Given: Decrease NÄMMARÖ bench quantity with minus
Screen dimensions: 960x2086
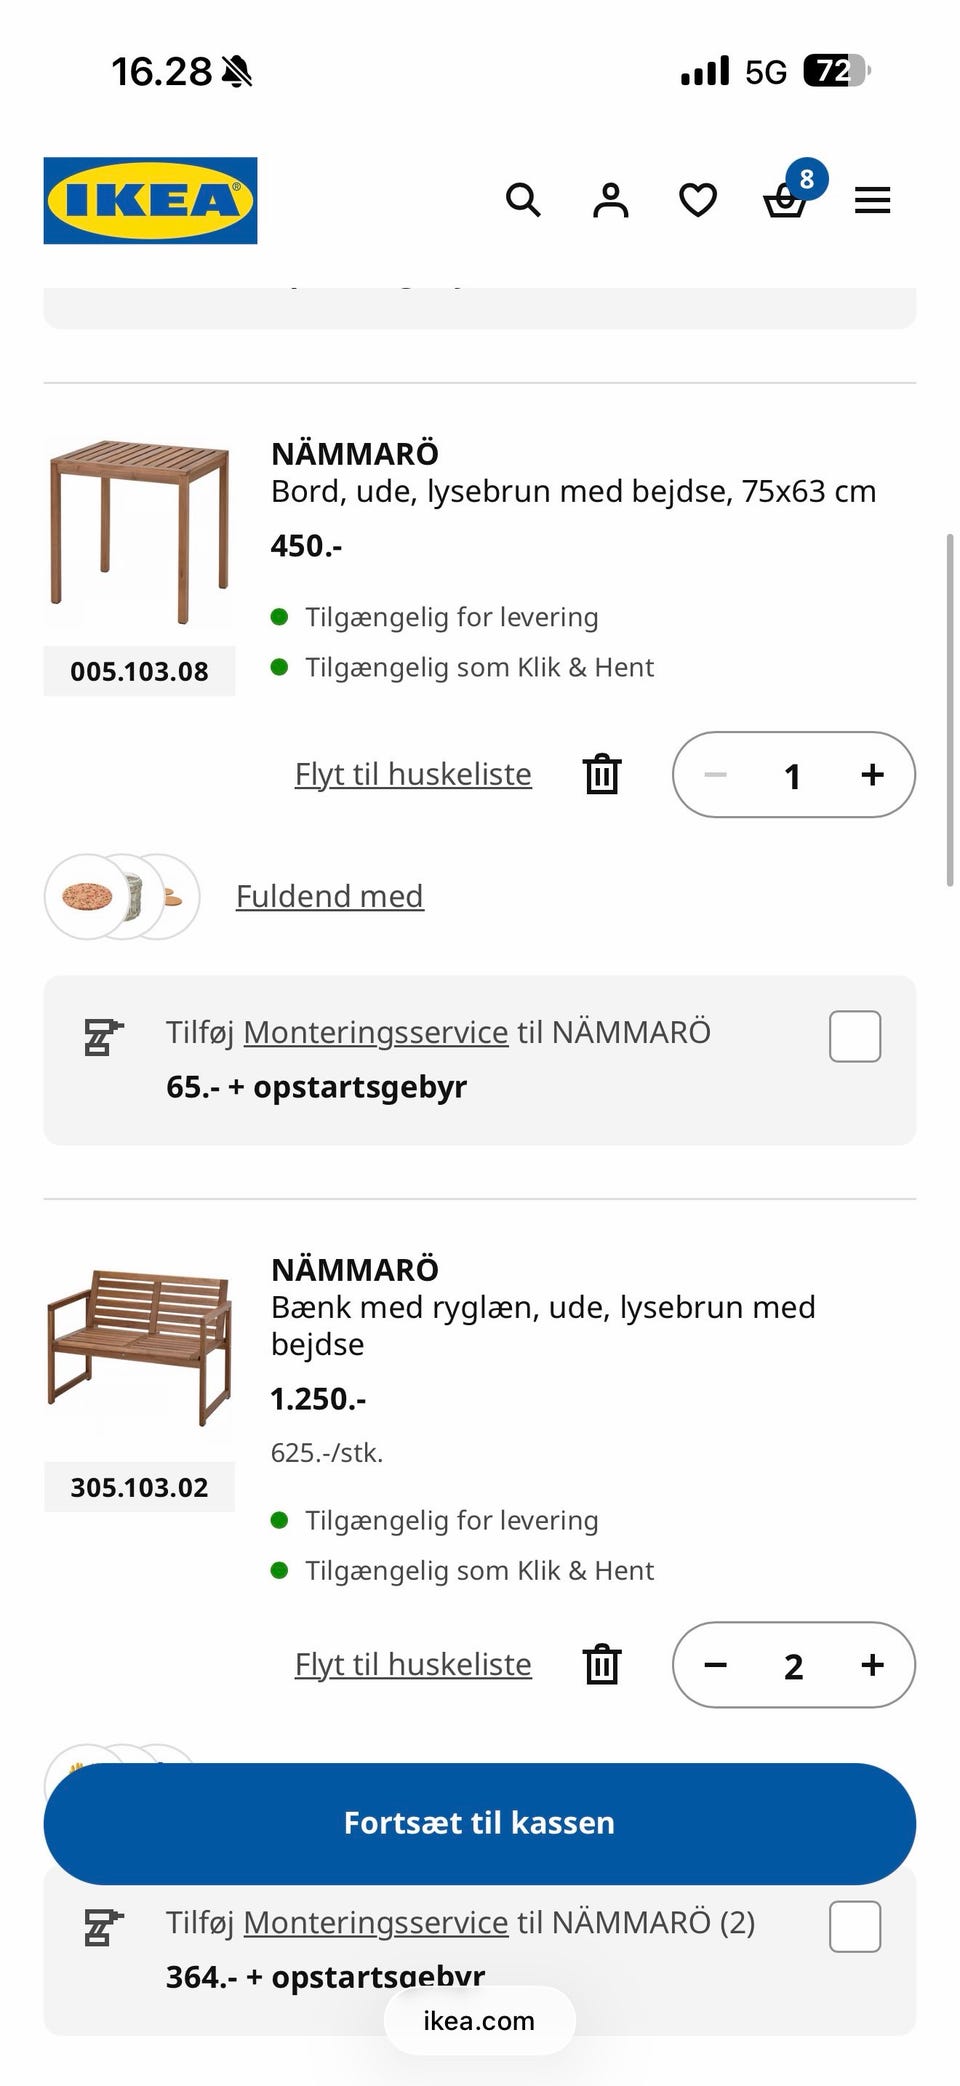Looking at the screenshot, I should pos(715,1664).
